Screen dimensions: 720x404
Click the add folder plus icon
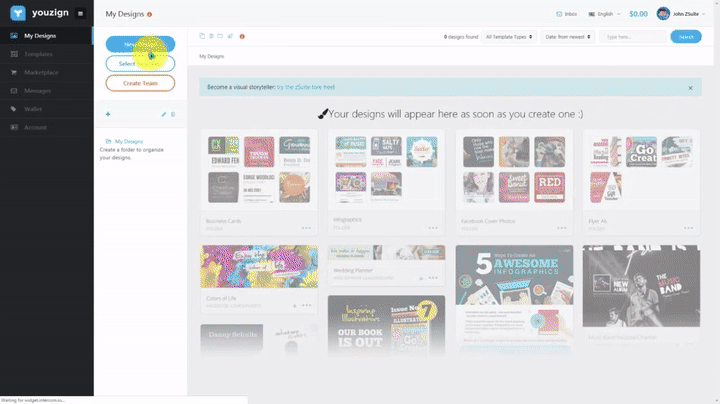coord(108,114)
